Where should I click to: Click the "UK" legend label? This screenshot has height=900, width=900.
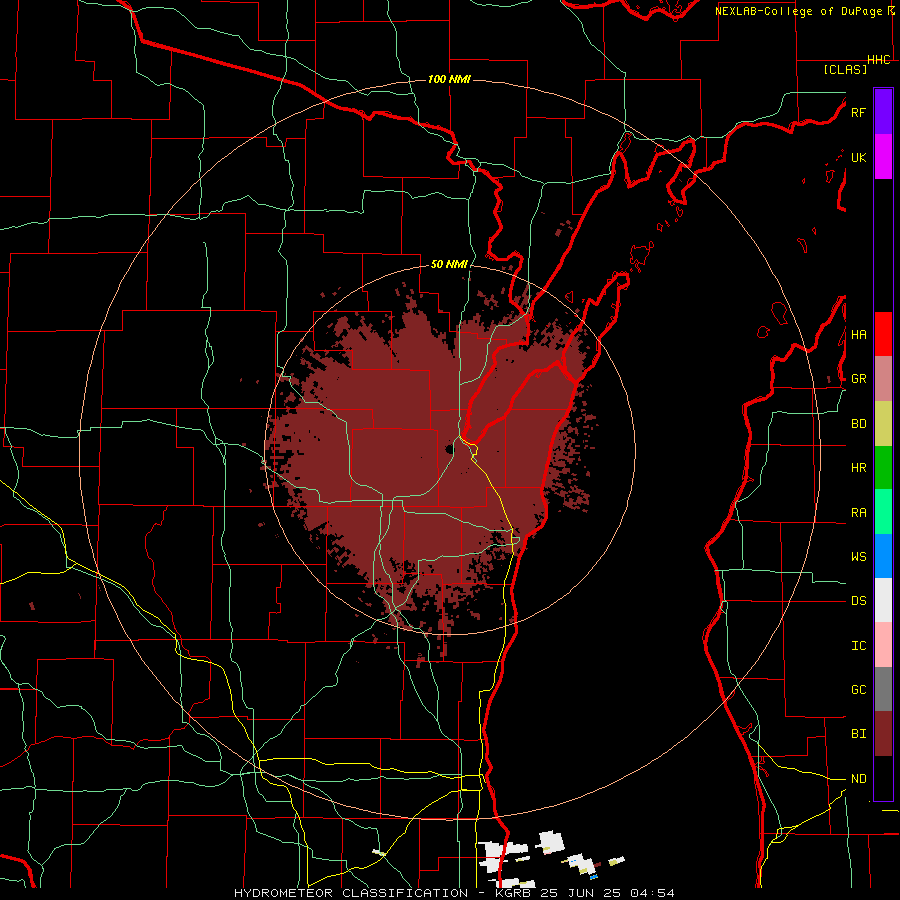pyautogui.click(x=858, y=157)
